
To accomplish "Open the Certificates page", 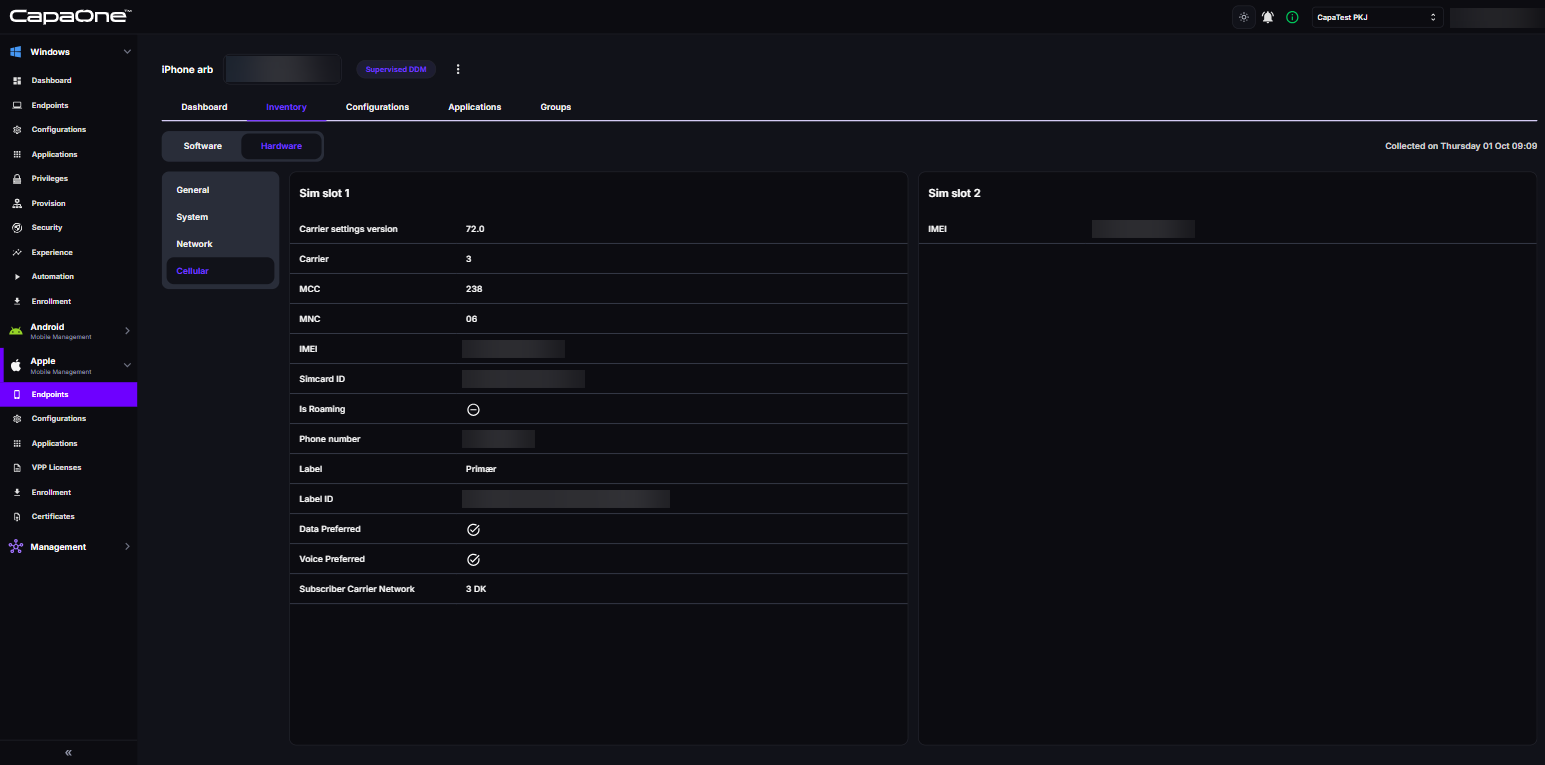I will click(53, 516).
